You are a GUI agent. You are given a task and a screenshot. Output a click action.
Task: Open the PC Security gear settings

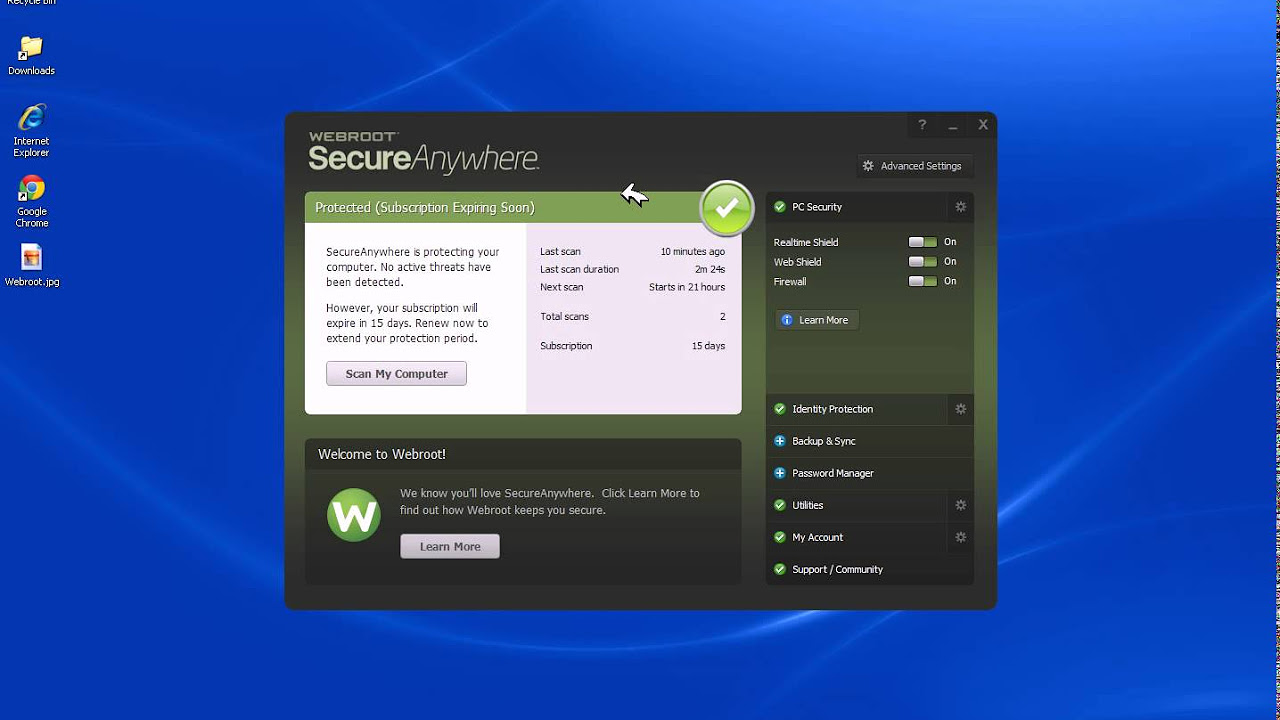[960, 207]
